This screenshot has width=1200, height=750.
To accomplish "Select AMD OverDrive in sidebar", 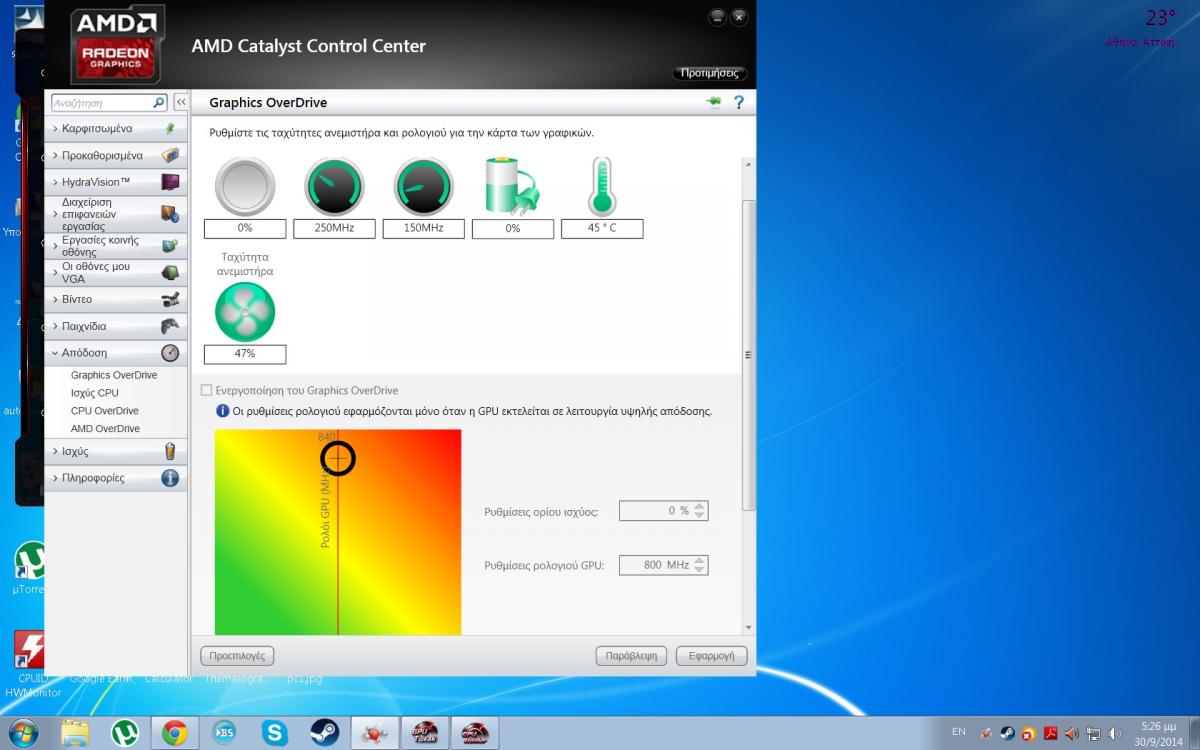I will pos(105,429).
